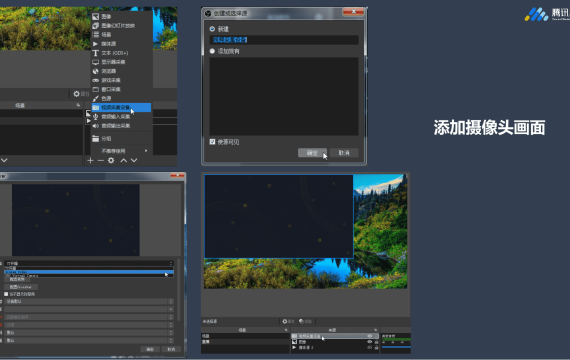570x360 pixels.
Task: Open Properties gear in bottom-right OBS window
Action: click(x=285, y=321)
